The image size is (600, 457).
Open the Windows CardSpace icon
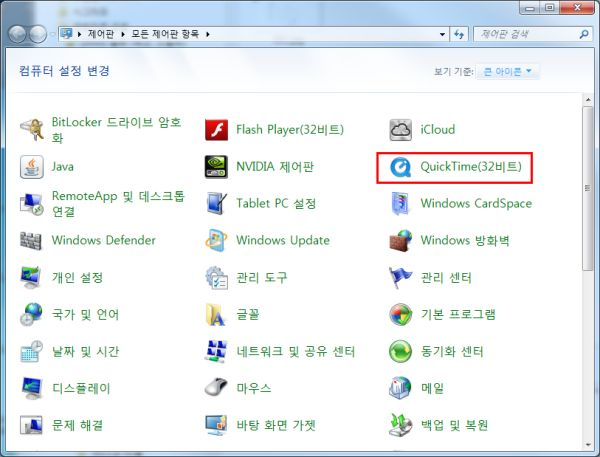pyautogui.click(x=401, y=204)
